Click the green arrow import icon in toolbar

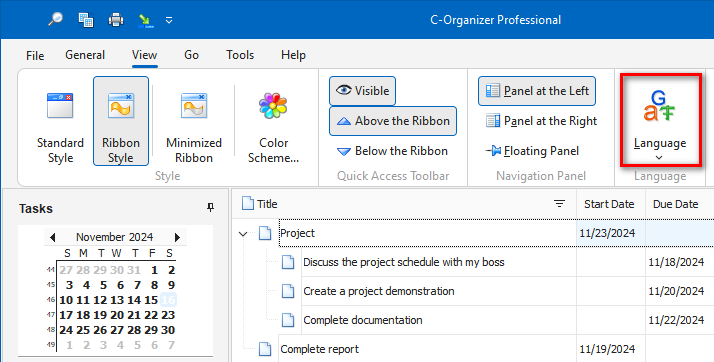pyautogui.click(x=146, y=20)
